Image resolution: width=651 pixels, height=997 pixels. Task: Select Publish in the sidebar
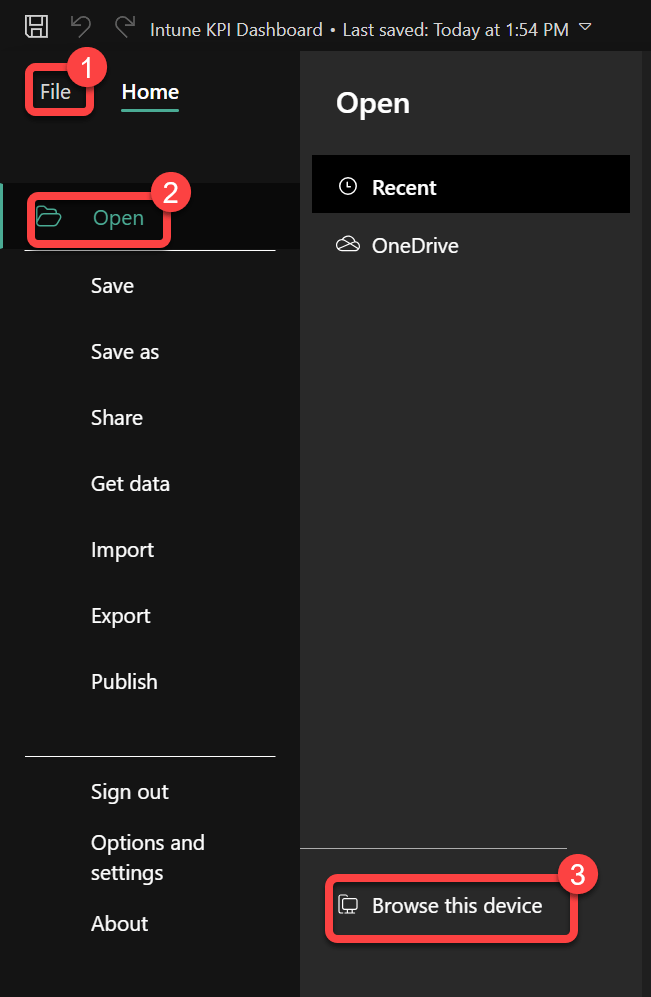coord(124,682)
